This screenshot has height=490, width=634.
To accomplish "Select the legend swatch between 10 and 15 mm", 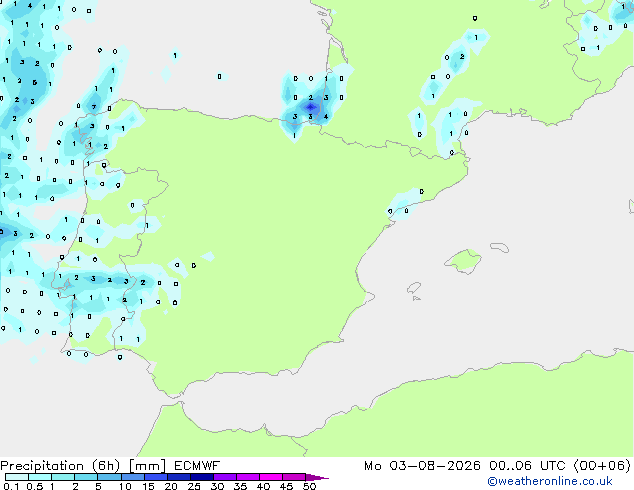I will (133, 477).
